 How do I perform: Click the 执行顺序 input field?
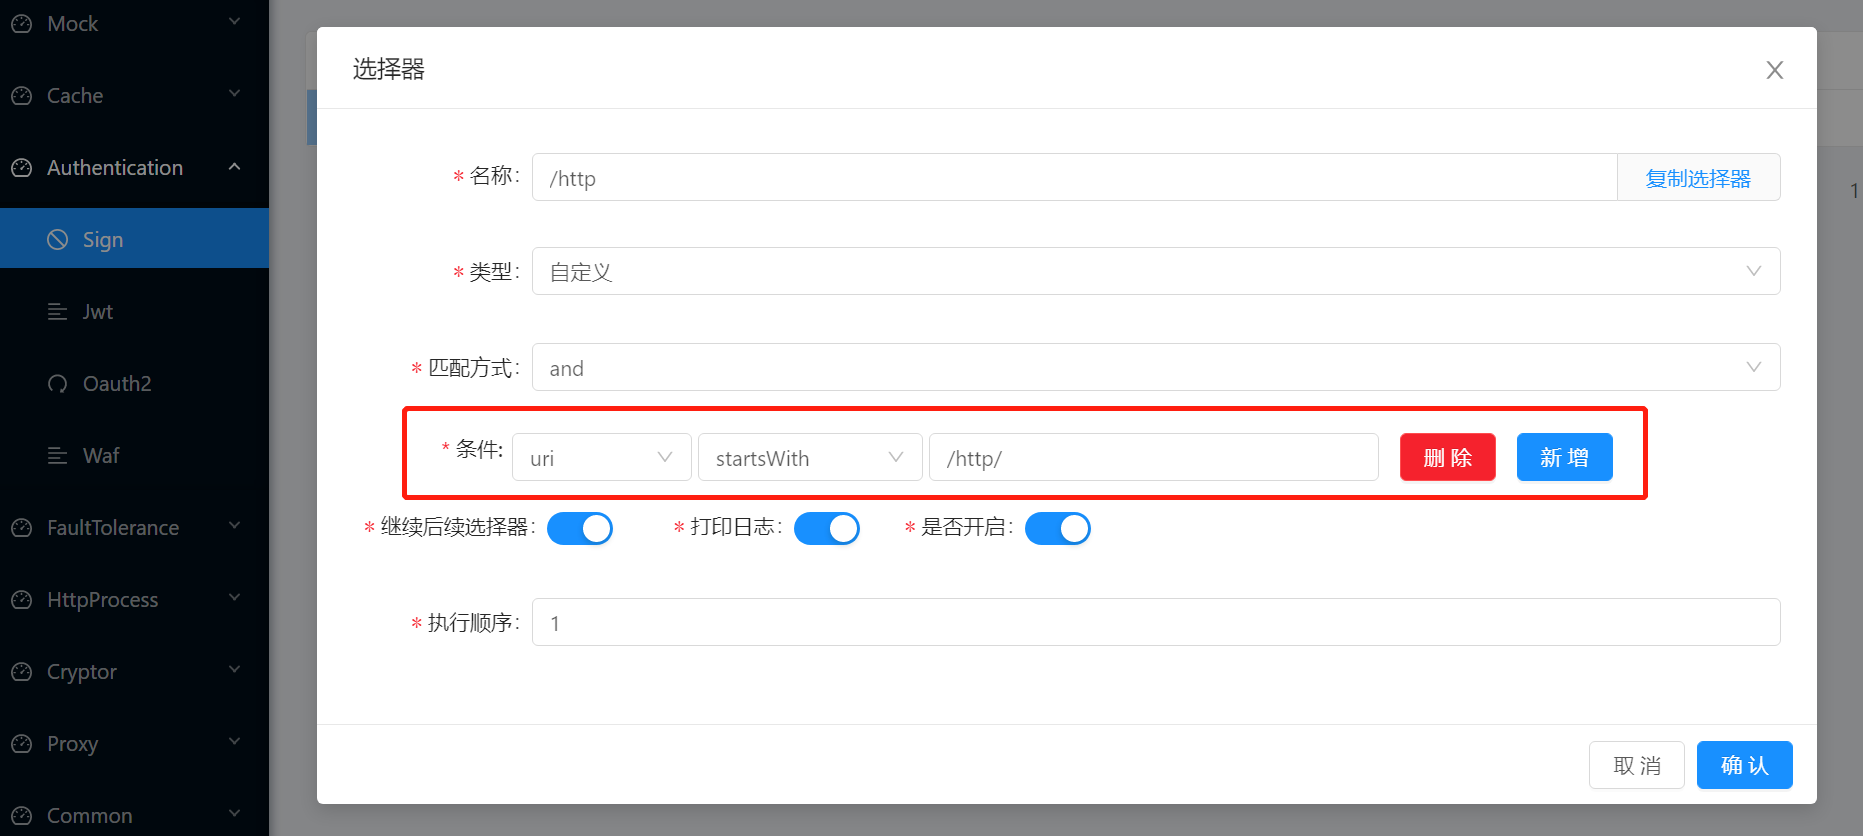coord(1155,623)
